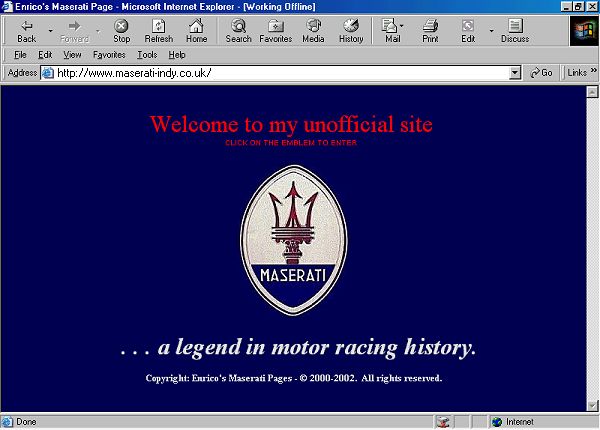Image resolution: width=600 pixels, height=430 pixels.
Task: Open the Media bar button
Action: (313, 31)
